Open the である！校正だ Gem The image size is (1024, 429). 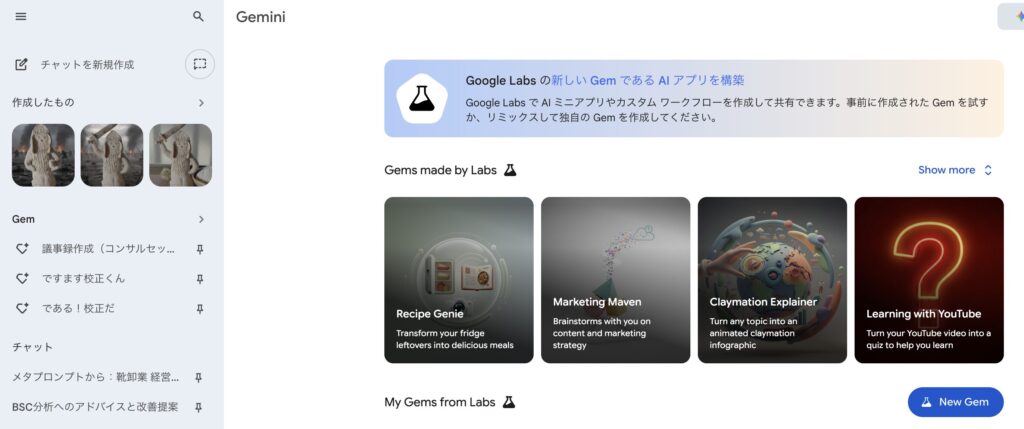coord(78,309)
